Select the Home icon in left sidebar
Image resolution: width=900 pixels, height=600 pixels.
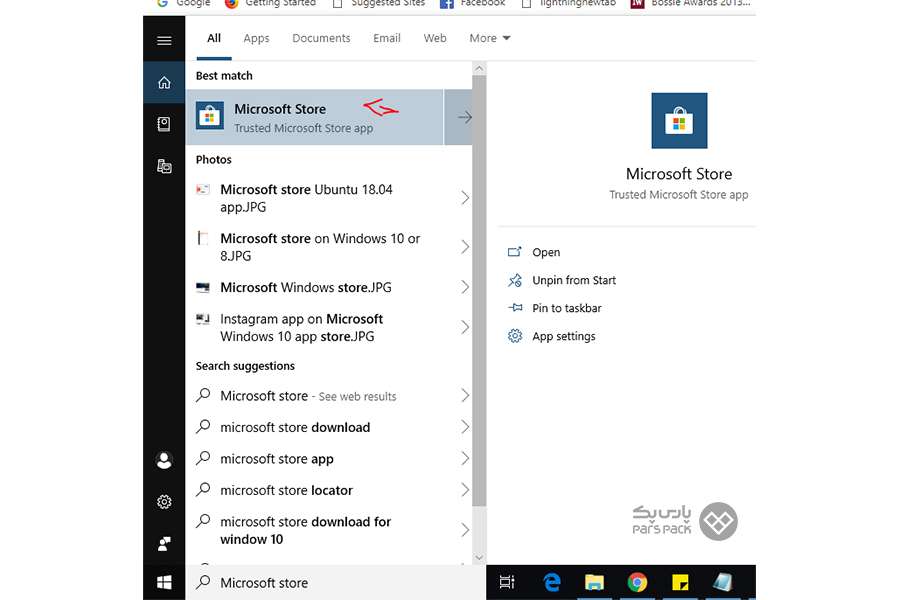coord(164,82)
